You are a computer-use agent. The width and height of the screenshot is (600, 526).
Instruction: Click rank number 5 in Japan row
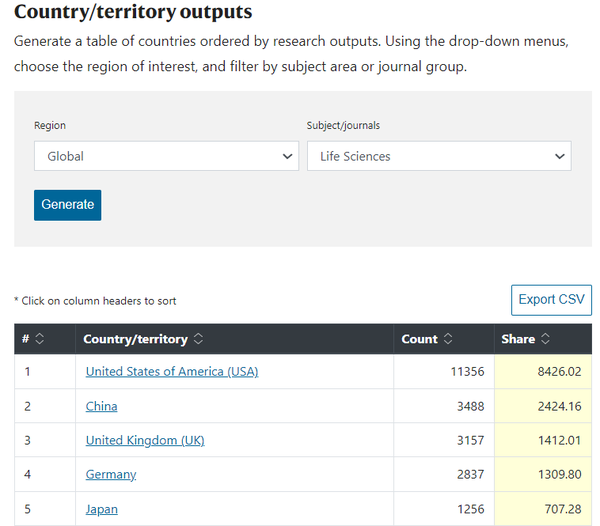[28, 509]
